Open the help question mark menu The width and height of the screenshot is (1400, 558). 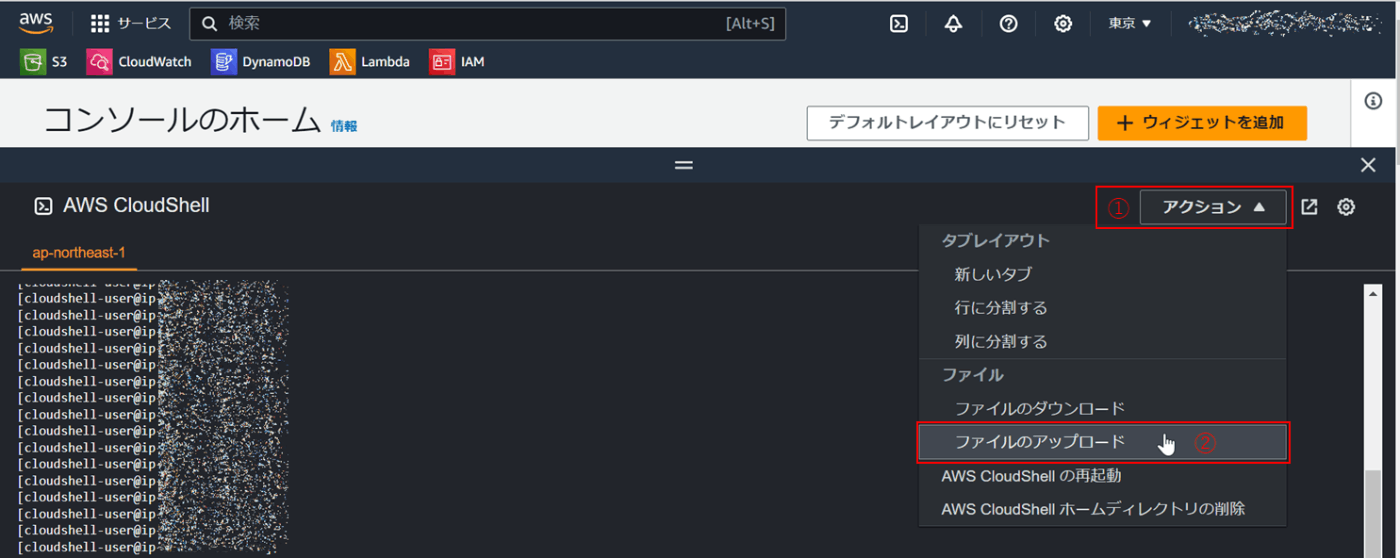click(1008, 23)
